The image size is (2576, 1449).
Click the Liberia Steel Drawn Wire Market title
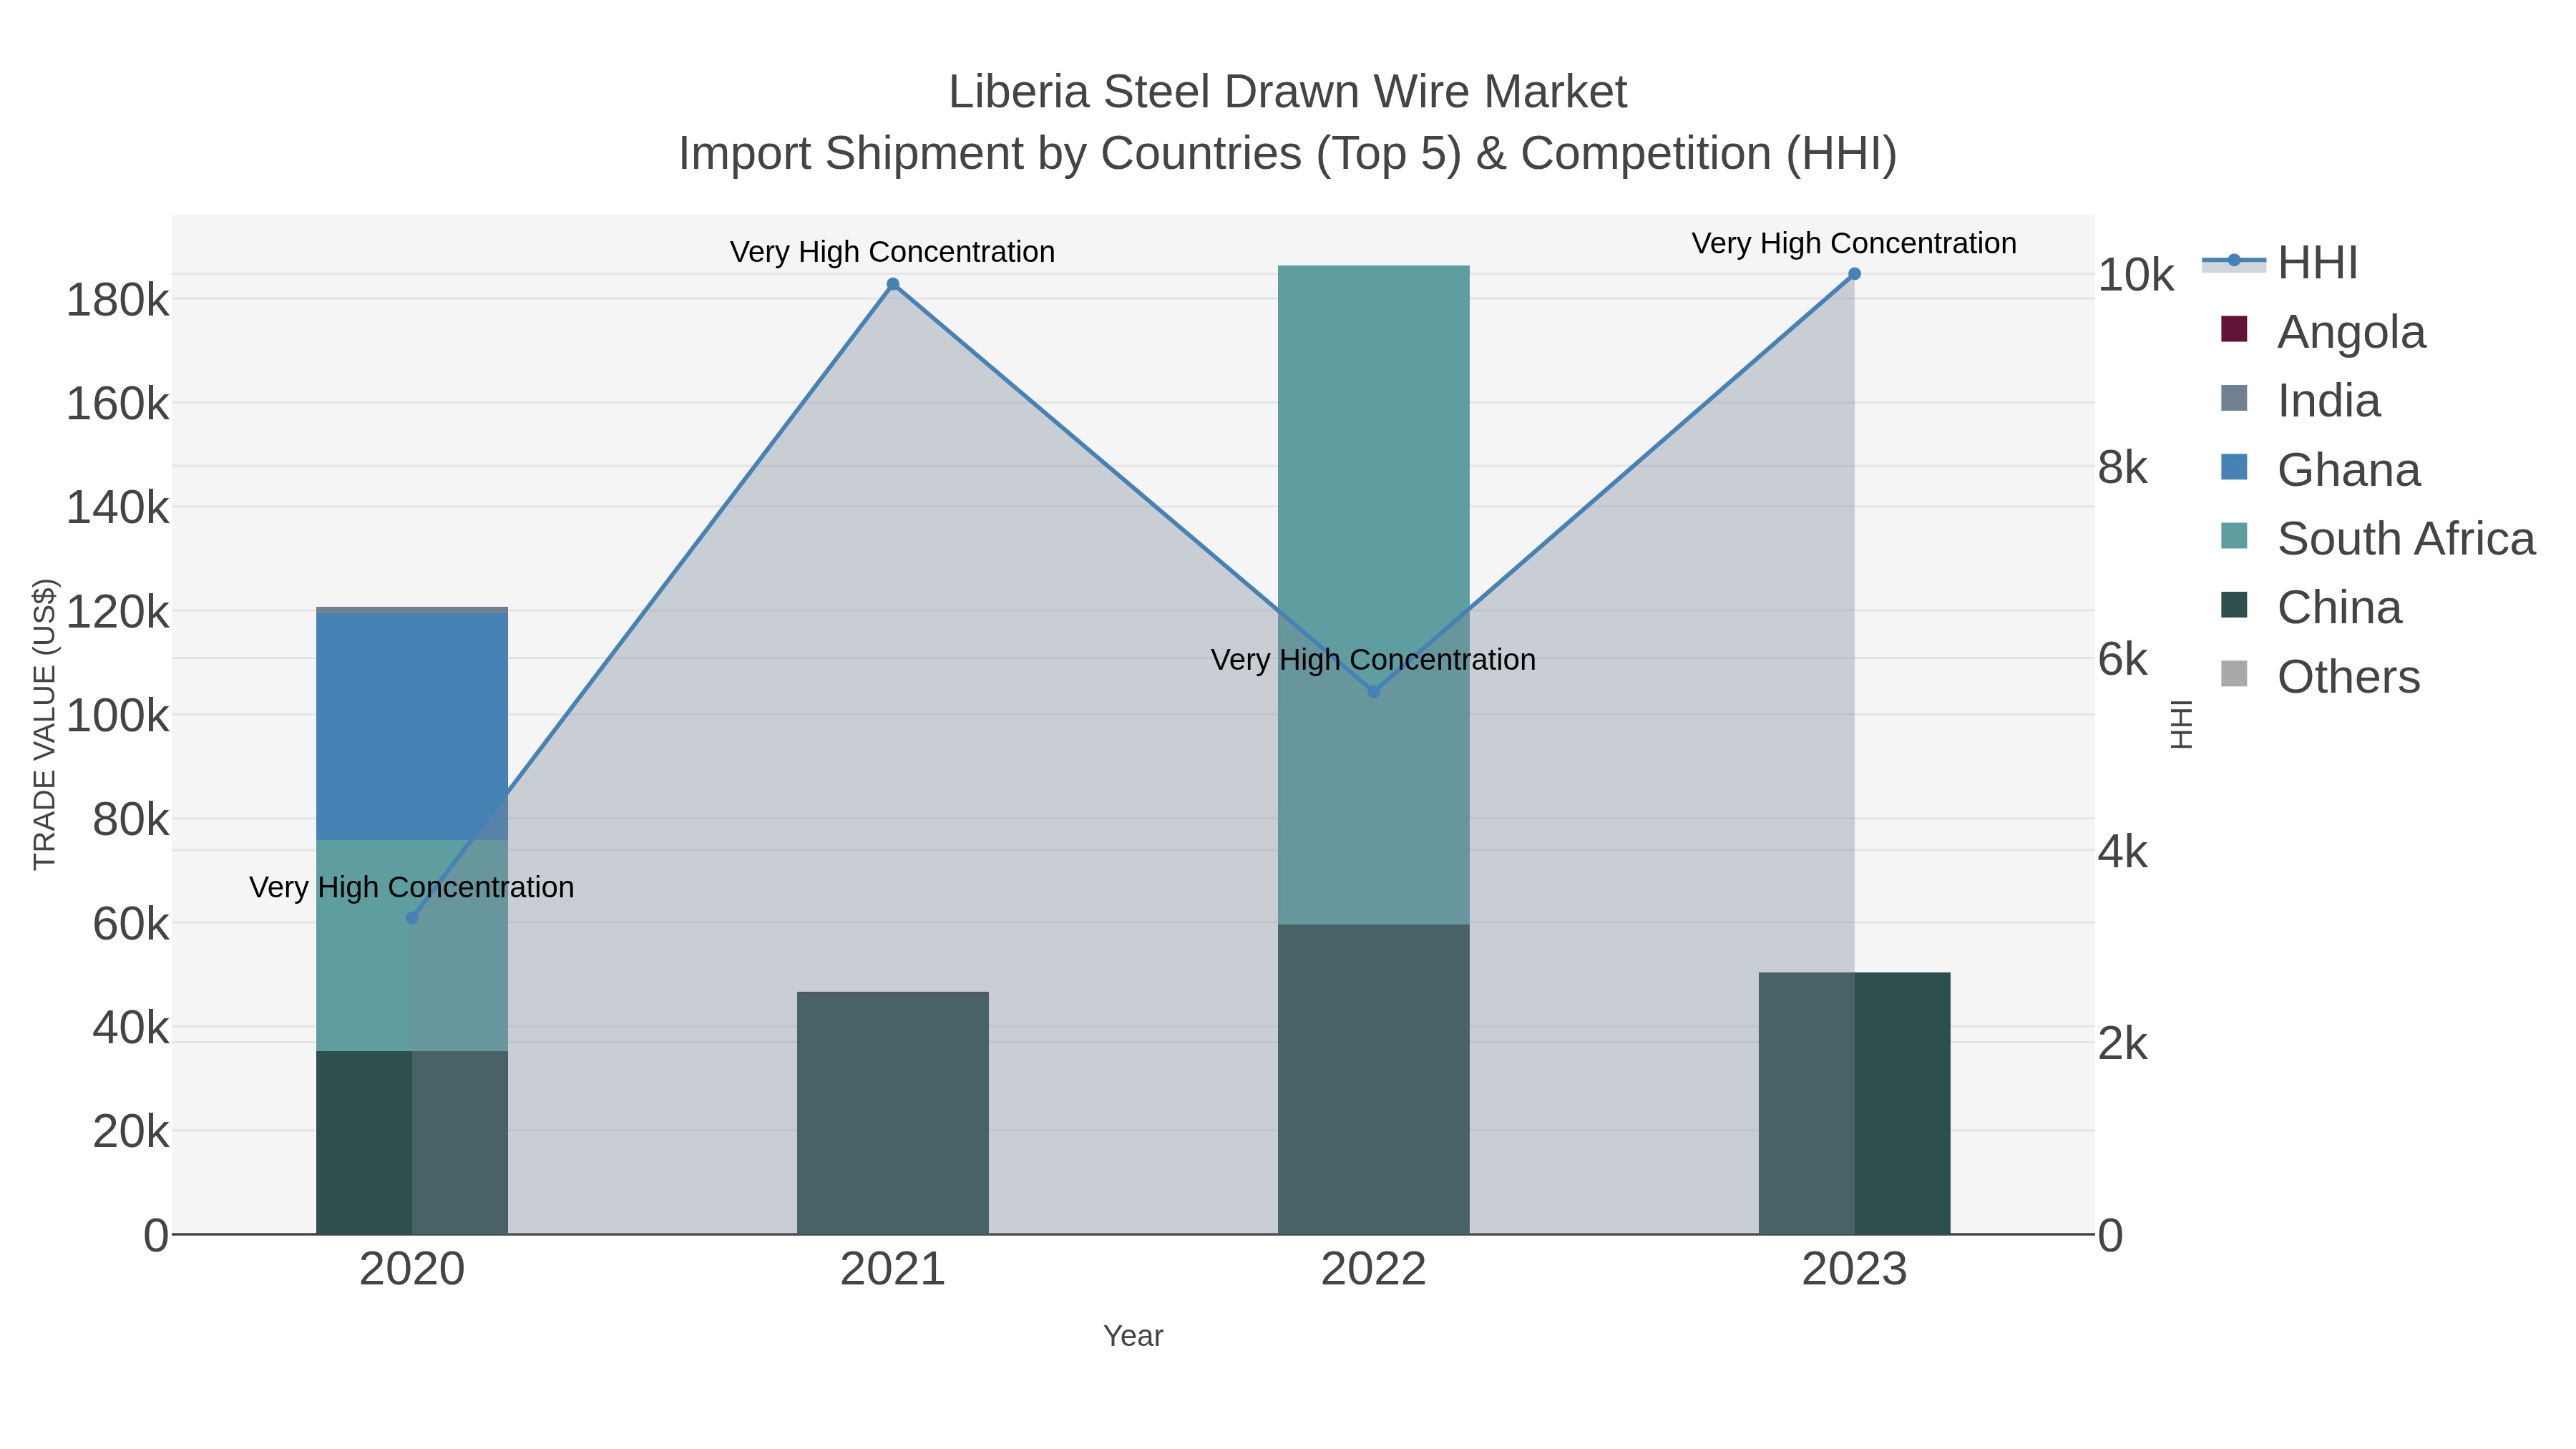tap(1288, 92)
